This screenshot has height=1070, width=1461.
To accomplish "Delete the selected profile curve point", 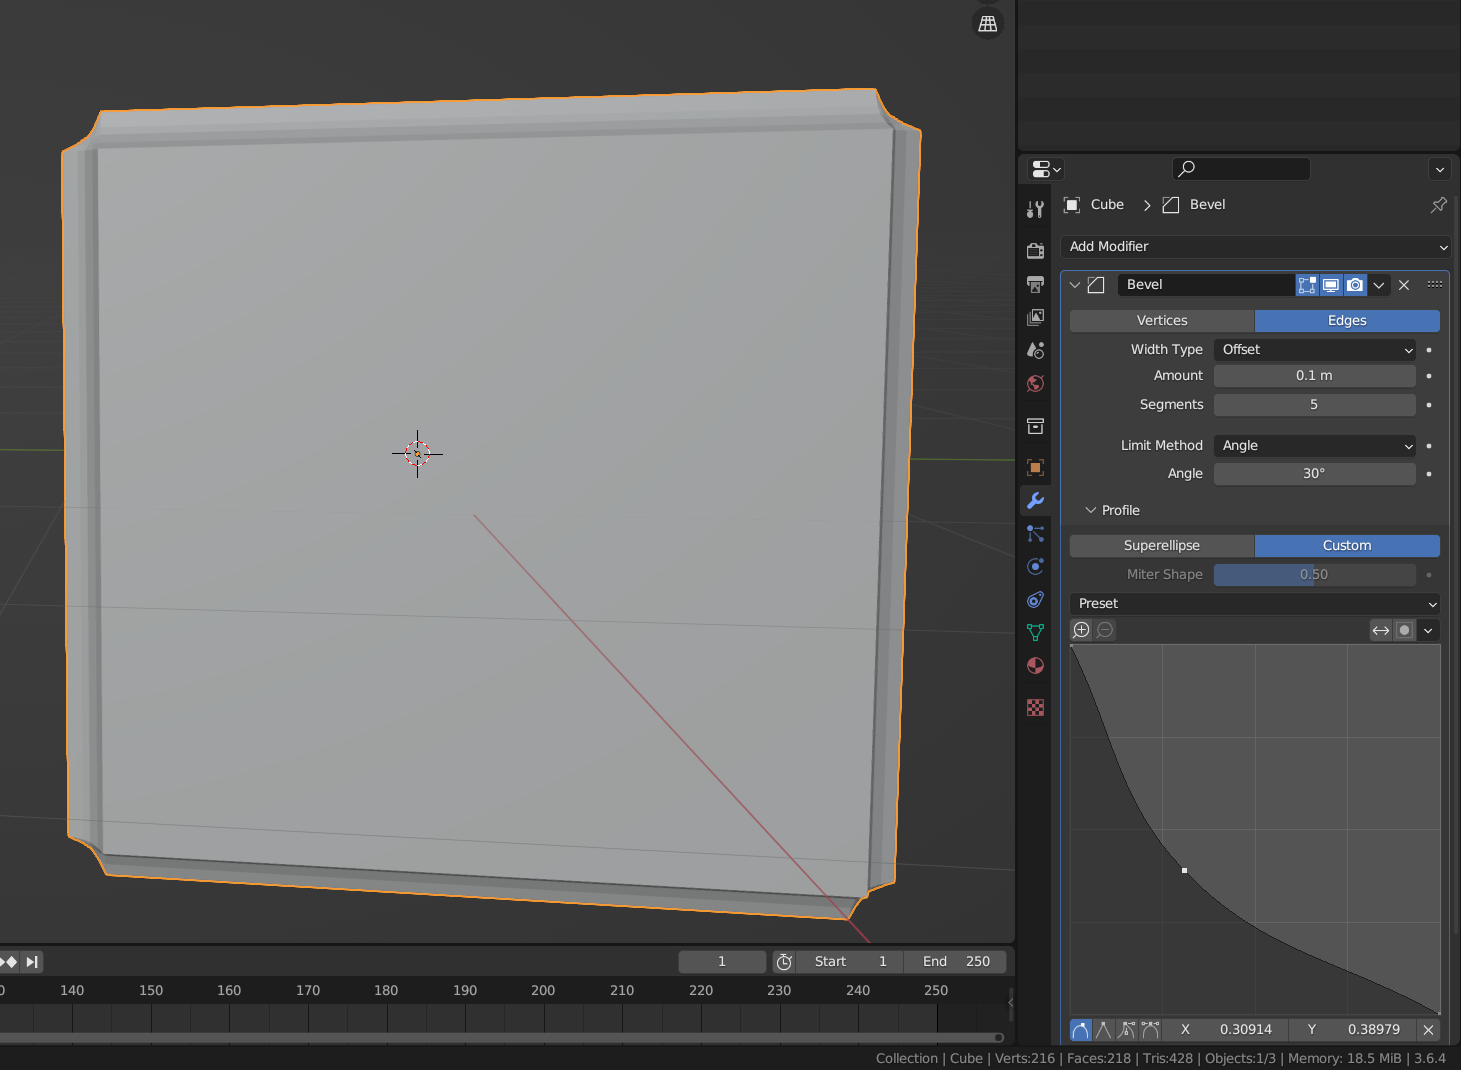I will (1428, 1029).
